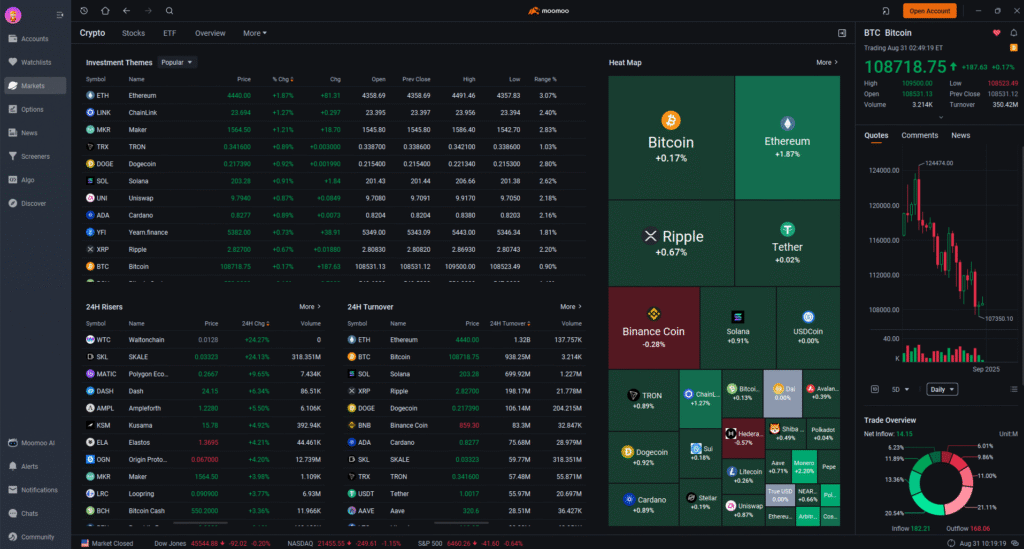Click the Open Account button

(x=929, y=10)
